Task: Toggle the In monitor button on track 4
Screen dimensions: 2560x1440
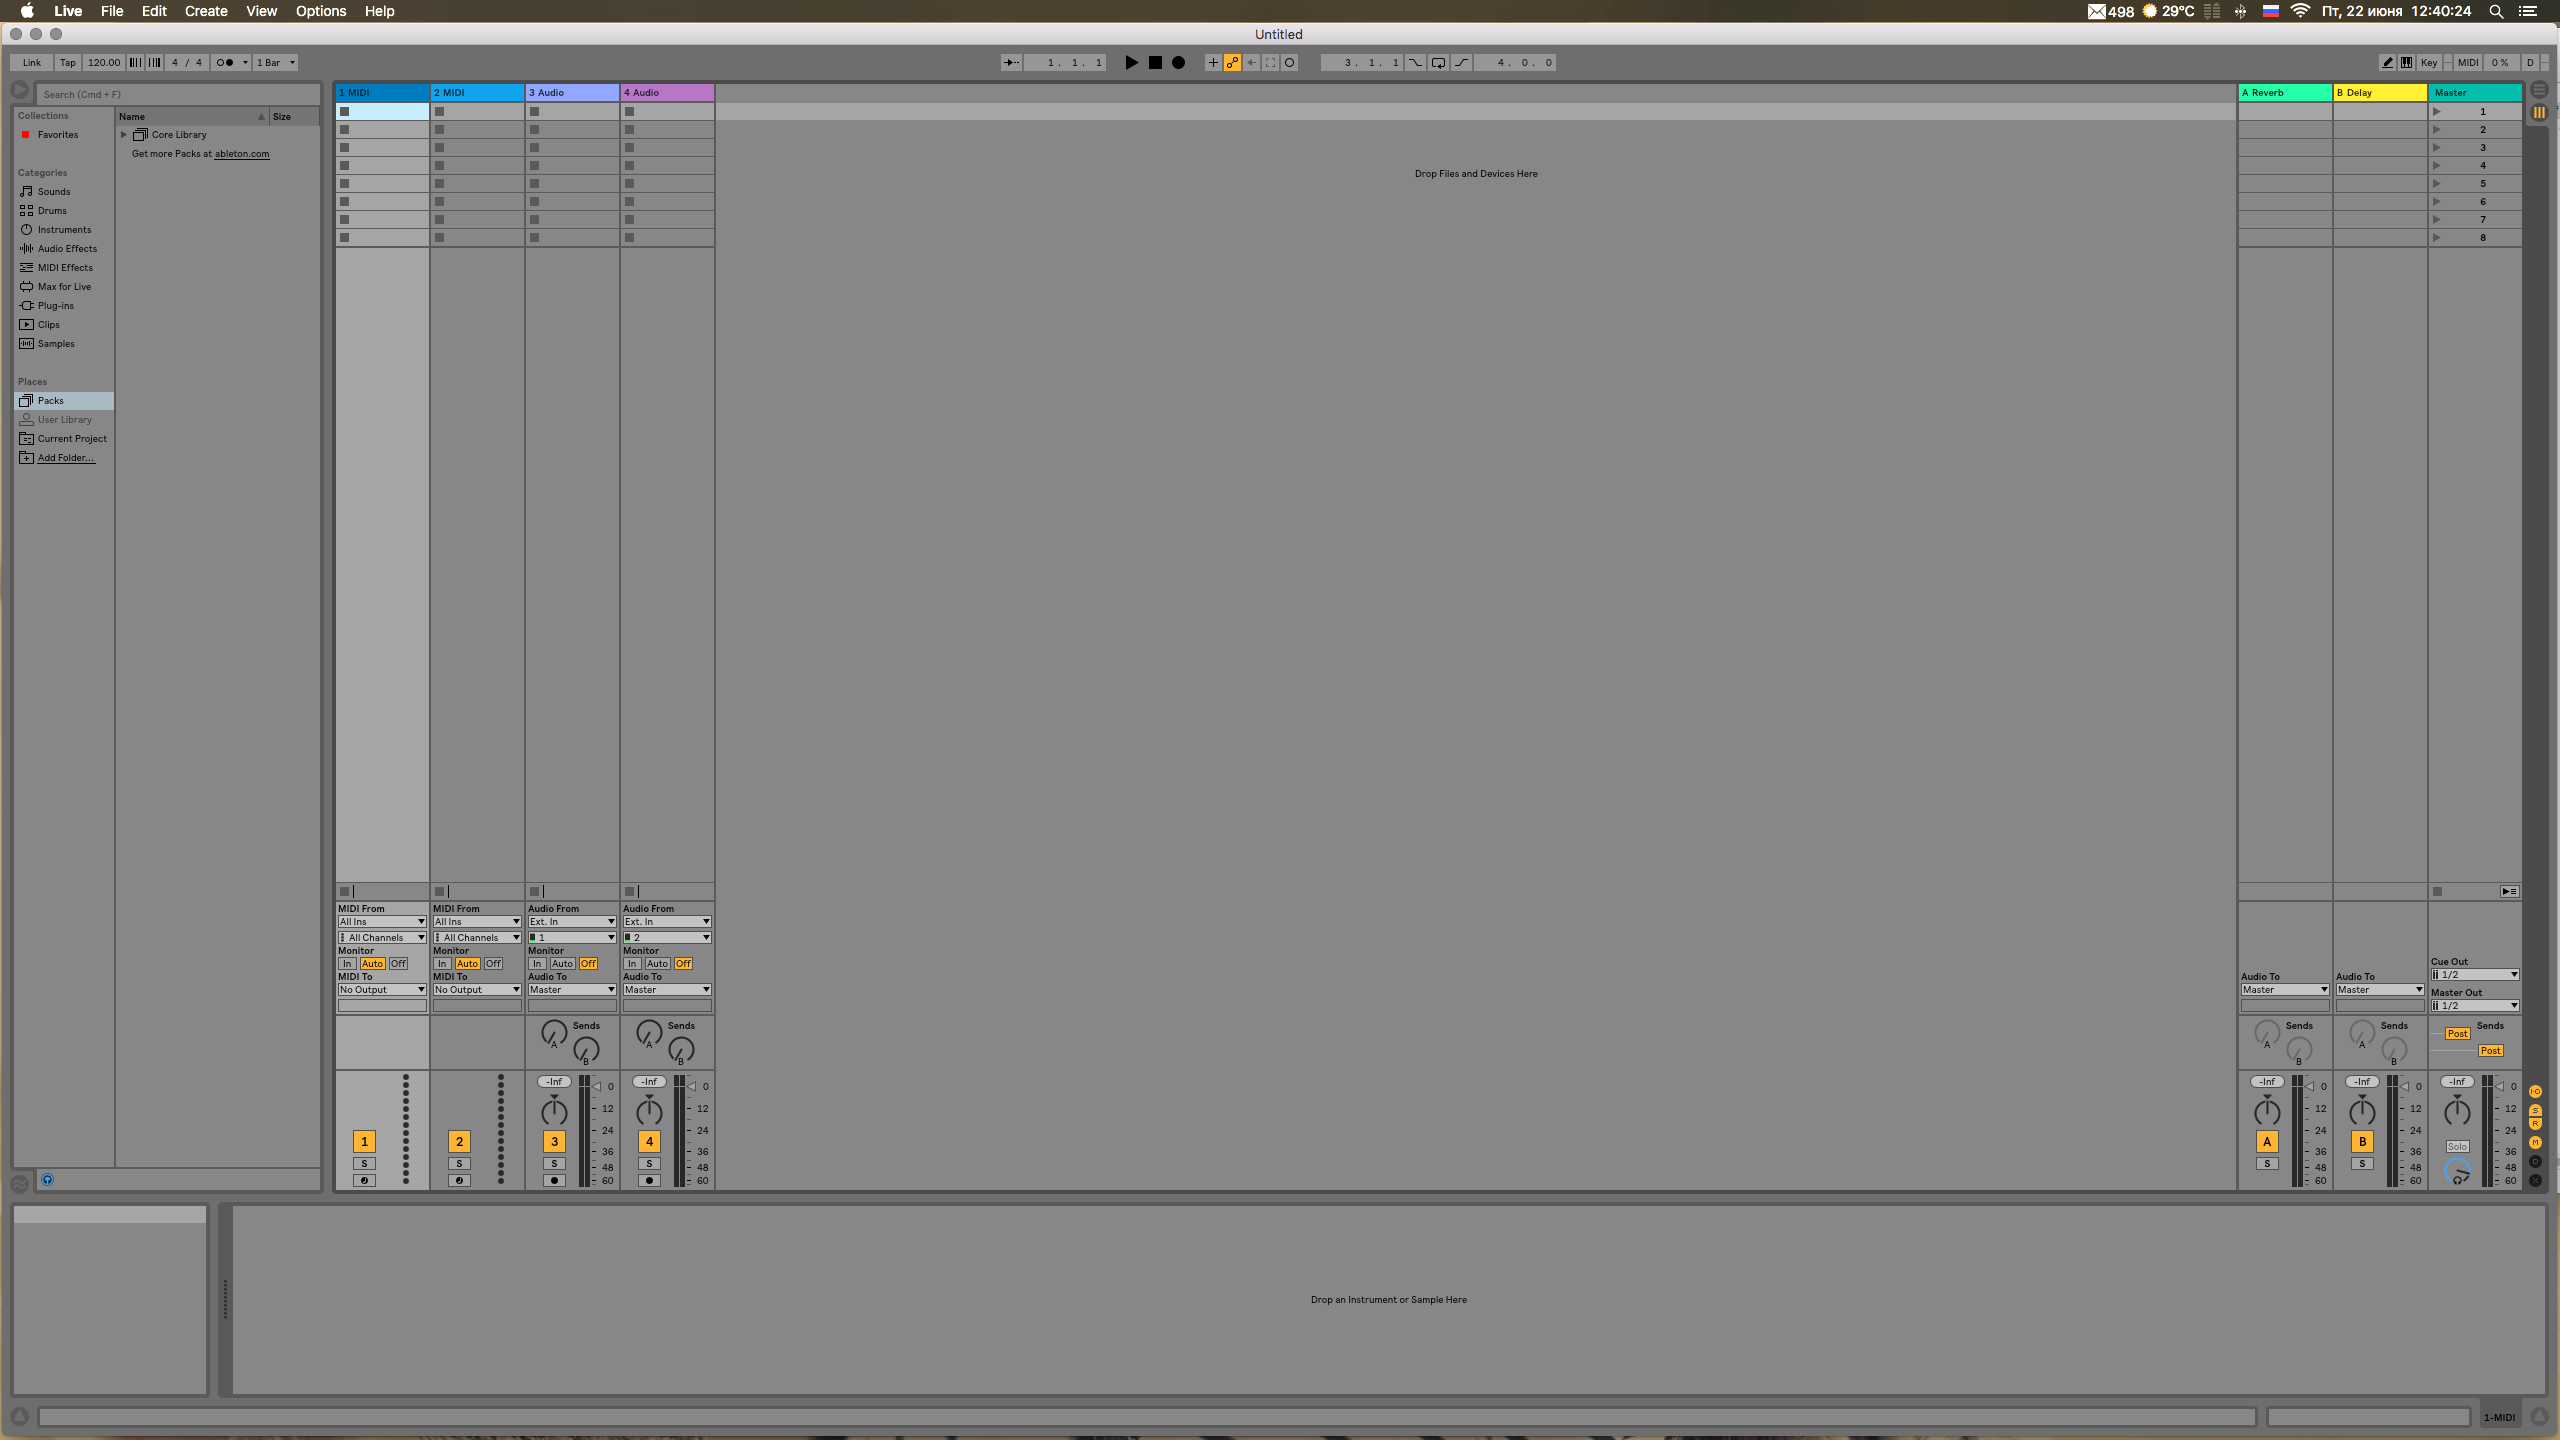Action: (631, 962)
